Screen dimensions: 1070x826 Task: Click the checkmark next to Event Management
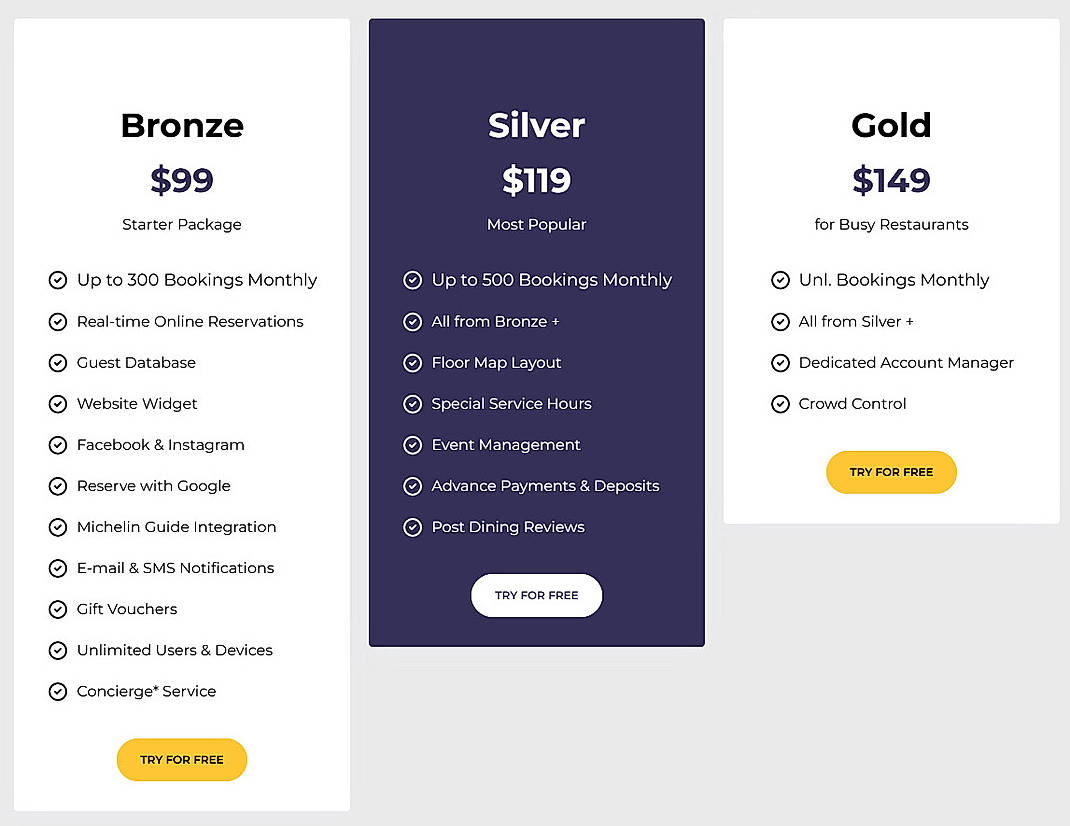pos(413,444)
